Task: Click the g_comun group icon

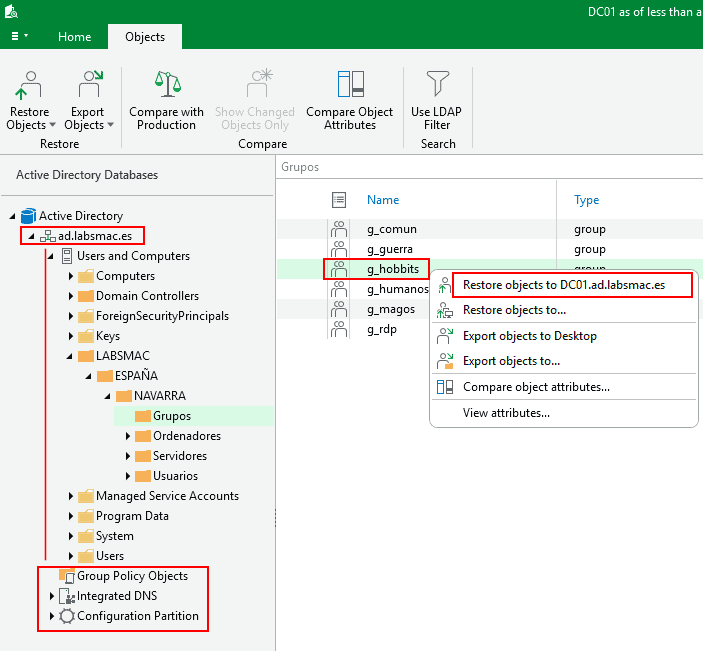Action: 339,229
